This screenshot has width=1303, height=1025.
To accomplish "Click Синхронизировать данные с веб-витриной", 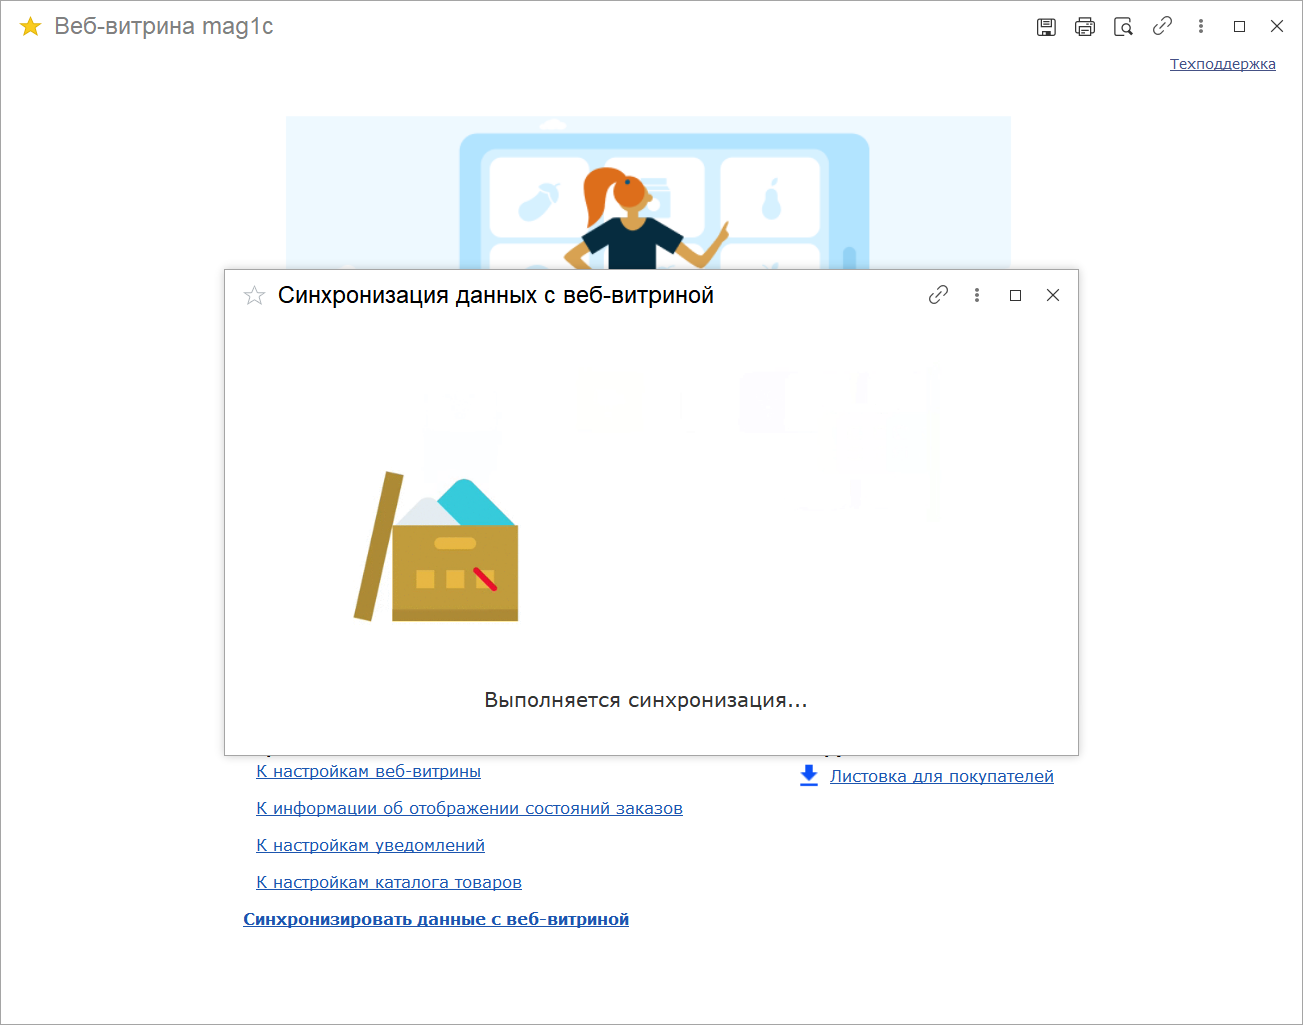I will [x=436, y=919].
